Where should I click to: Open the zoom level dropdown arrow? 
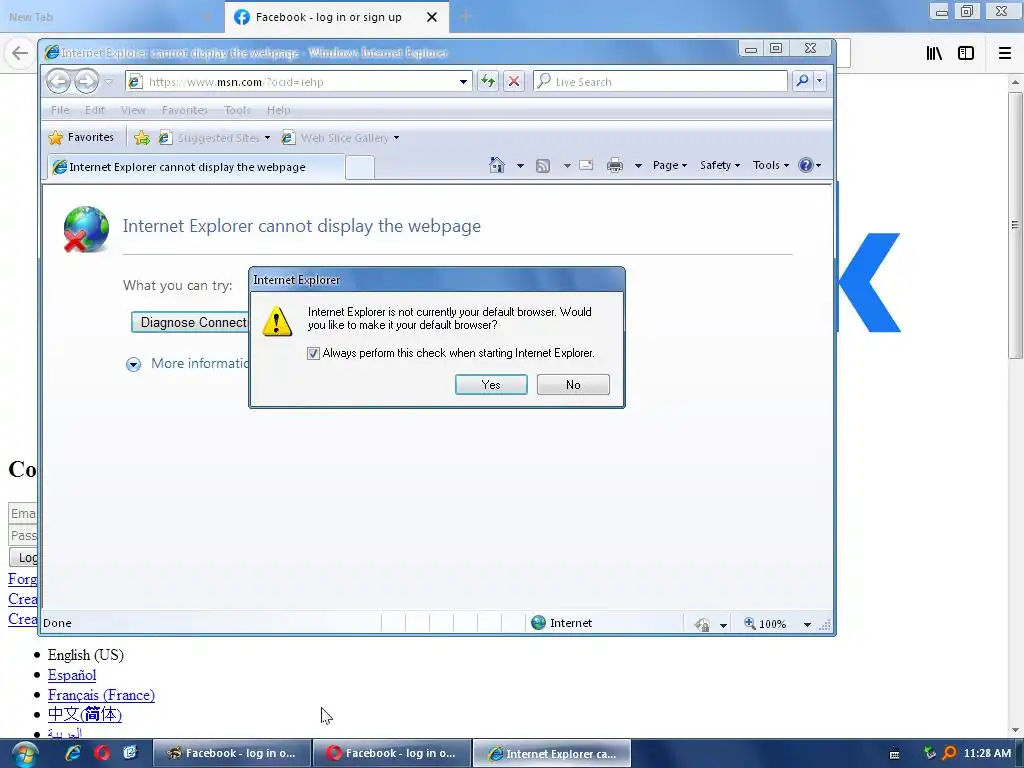click(x=807, y=624)
